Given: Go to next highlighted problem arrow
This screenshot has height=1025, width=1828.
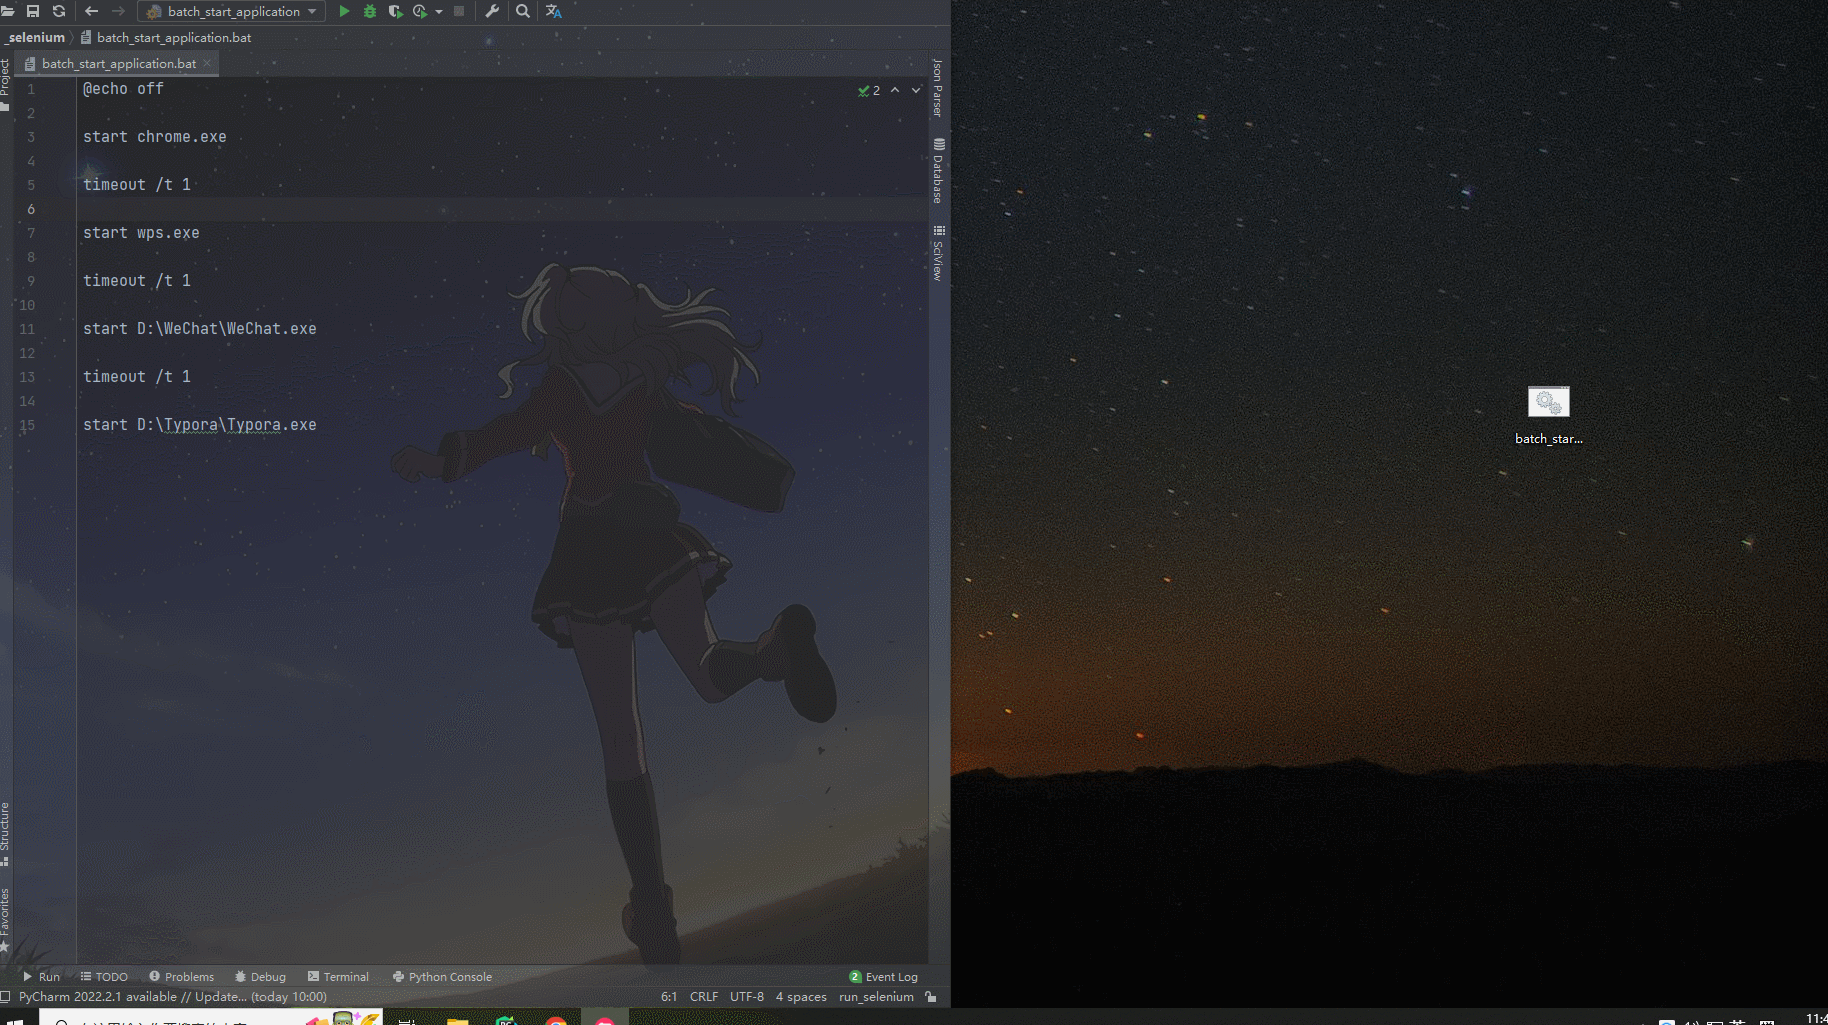Looking at the screenshot, I should 916,90.
